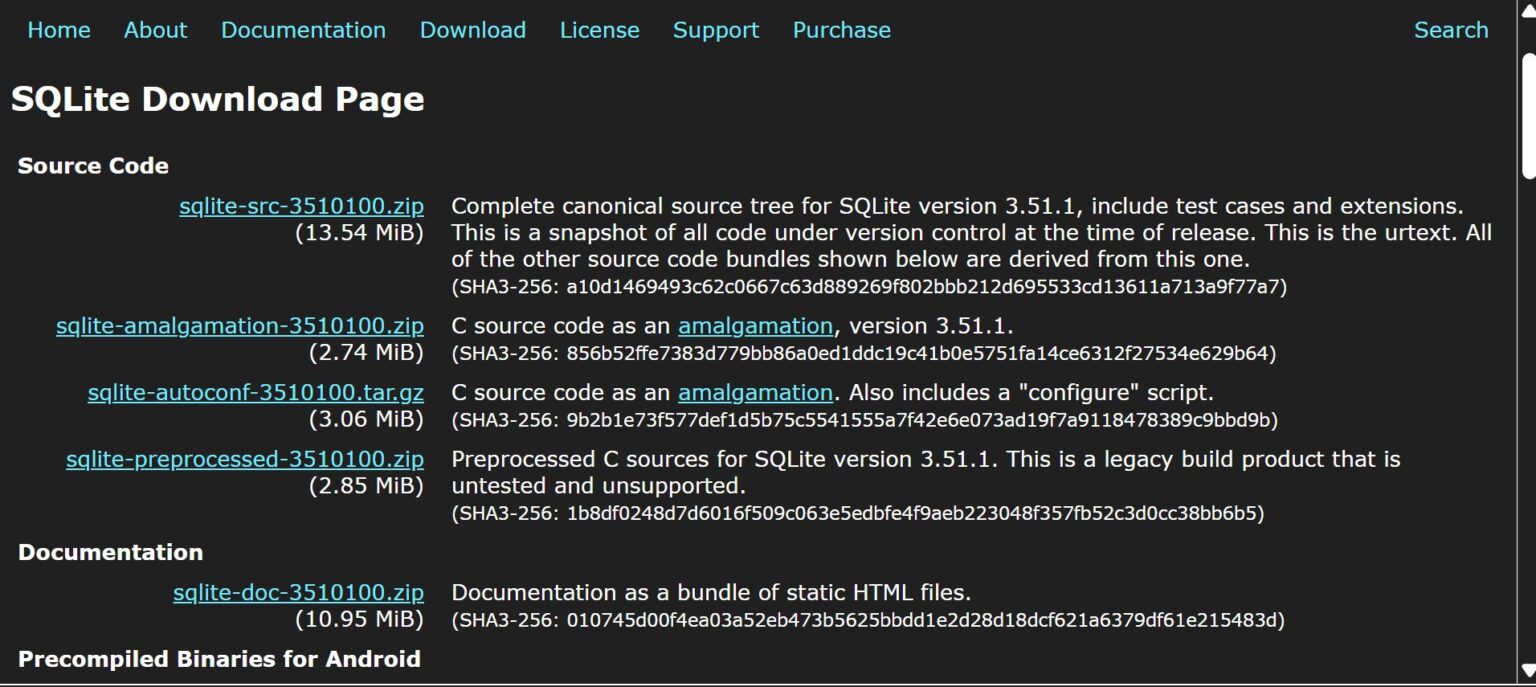Activate the Search option
Viewport: 1536px width, 687px height.
[x=1451, y=30]
